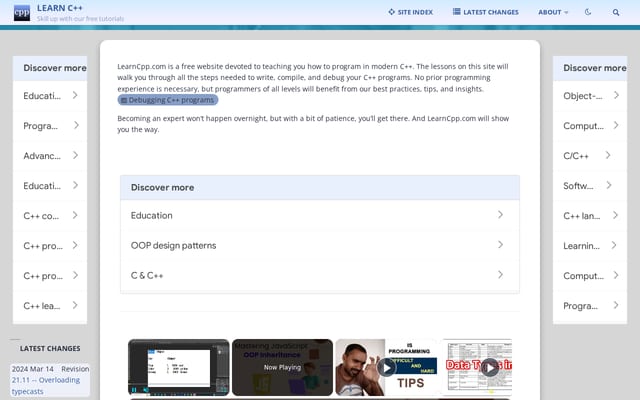Pause the playing video in first thumbnail

pos(134,390)
